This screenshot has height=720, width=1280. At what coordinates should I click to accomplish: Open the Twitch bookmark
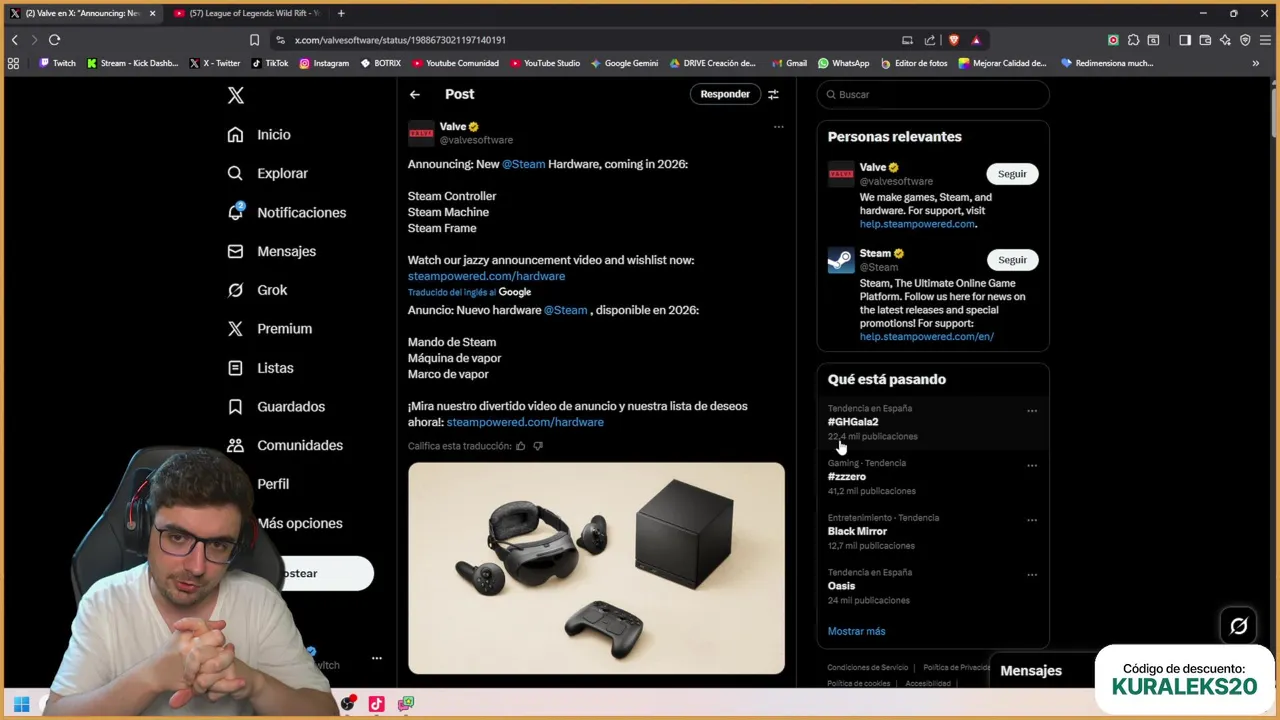click(57, 63)
